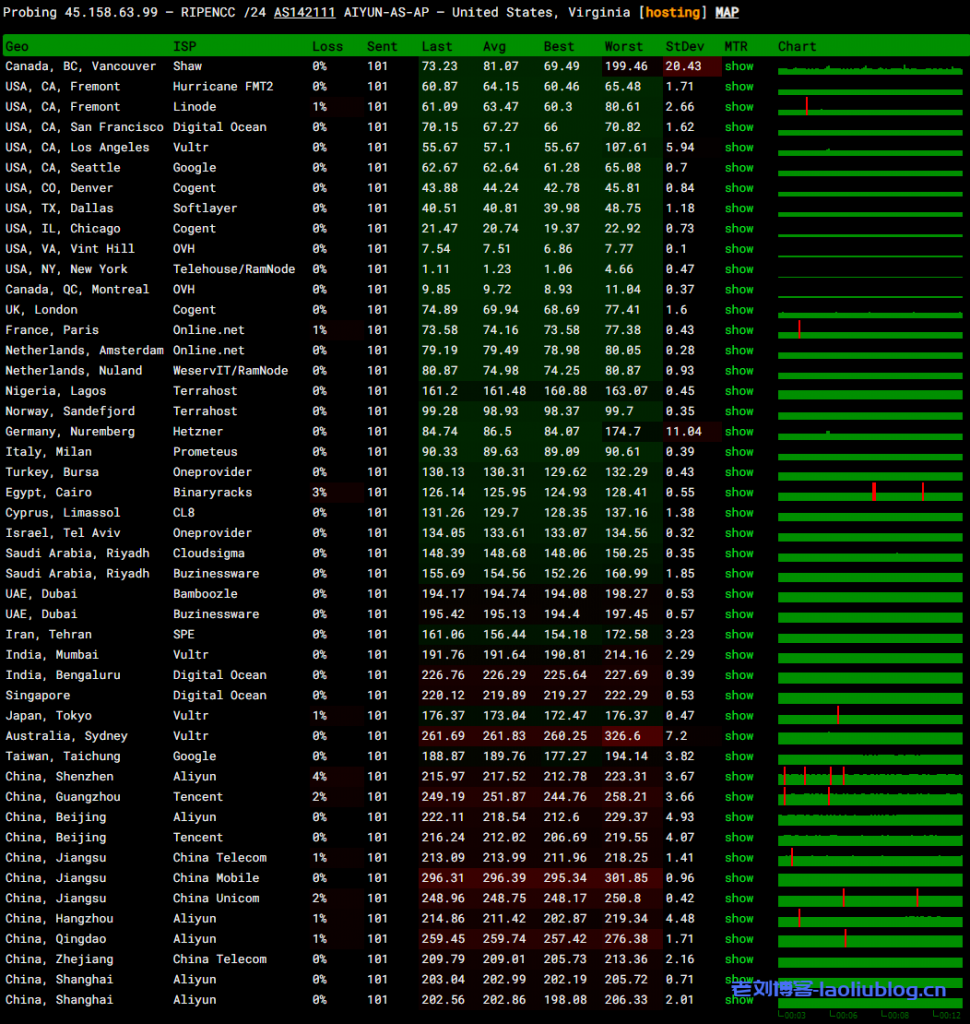The image size is (970, 1024).
Task: Show MTR for USA, NY, New York row
Action: pos(739,269)
